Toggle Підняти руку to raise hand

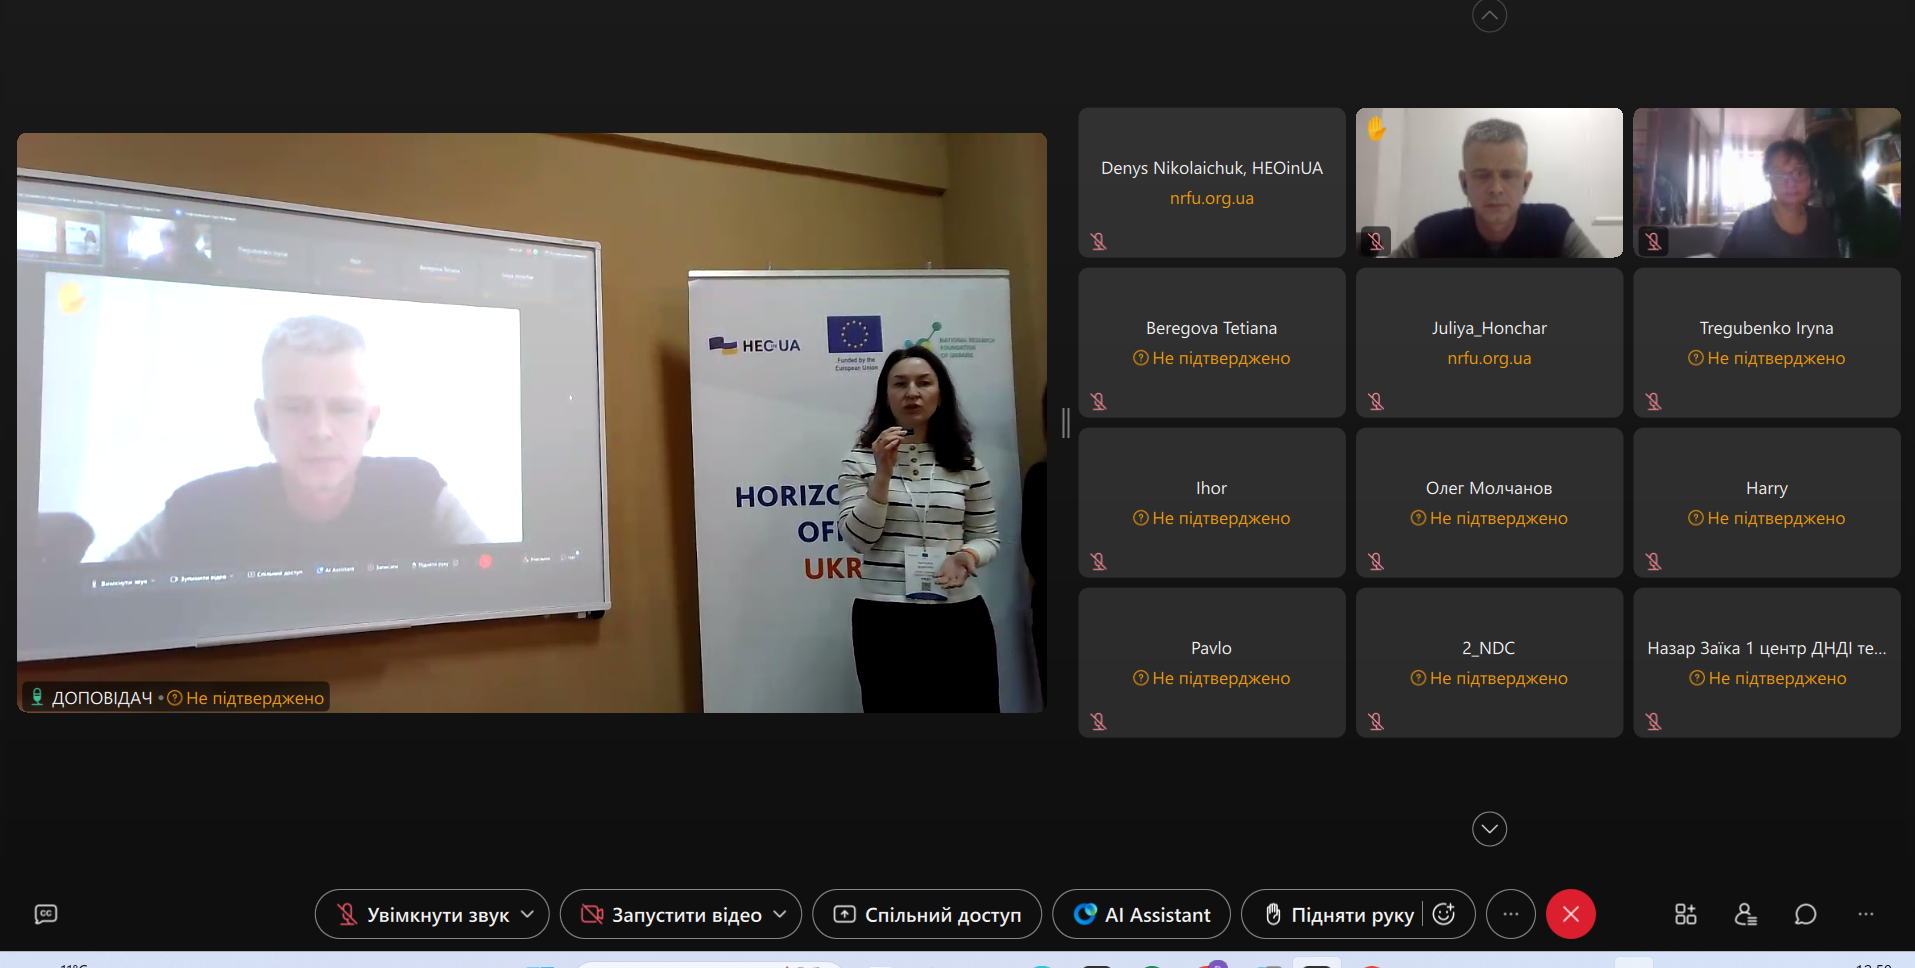1338,914
